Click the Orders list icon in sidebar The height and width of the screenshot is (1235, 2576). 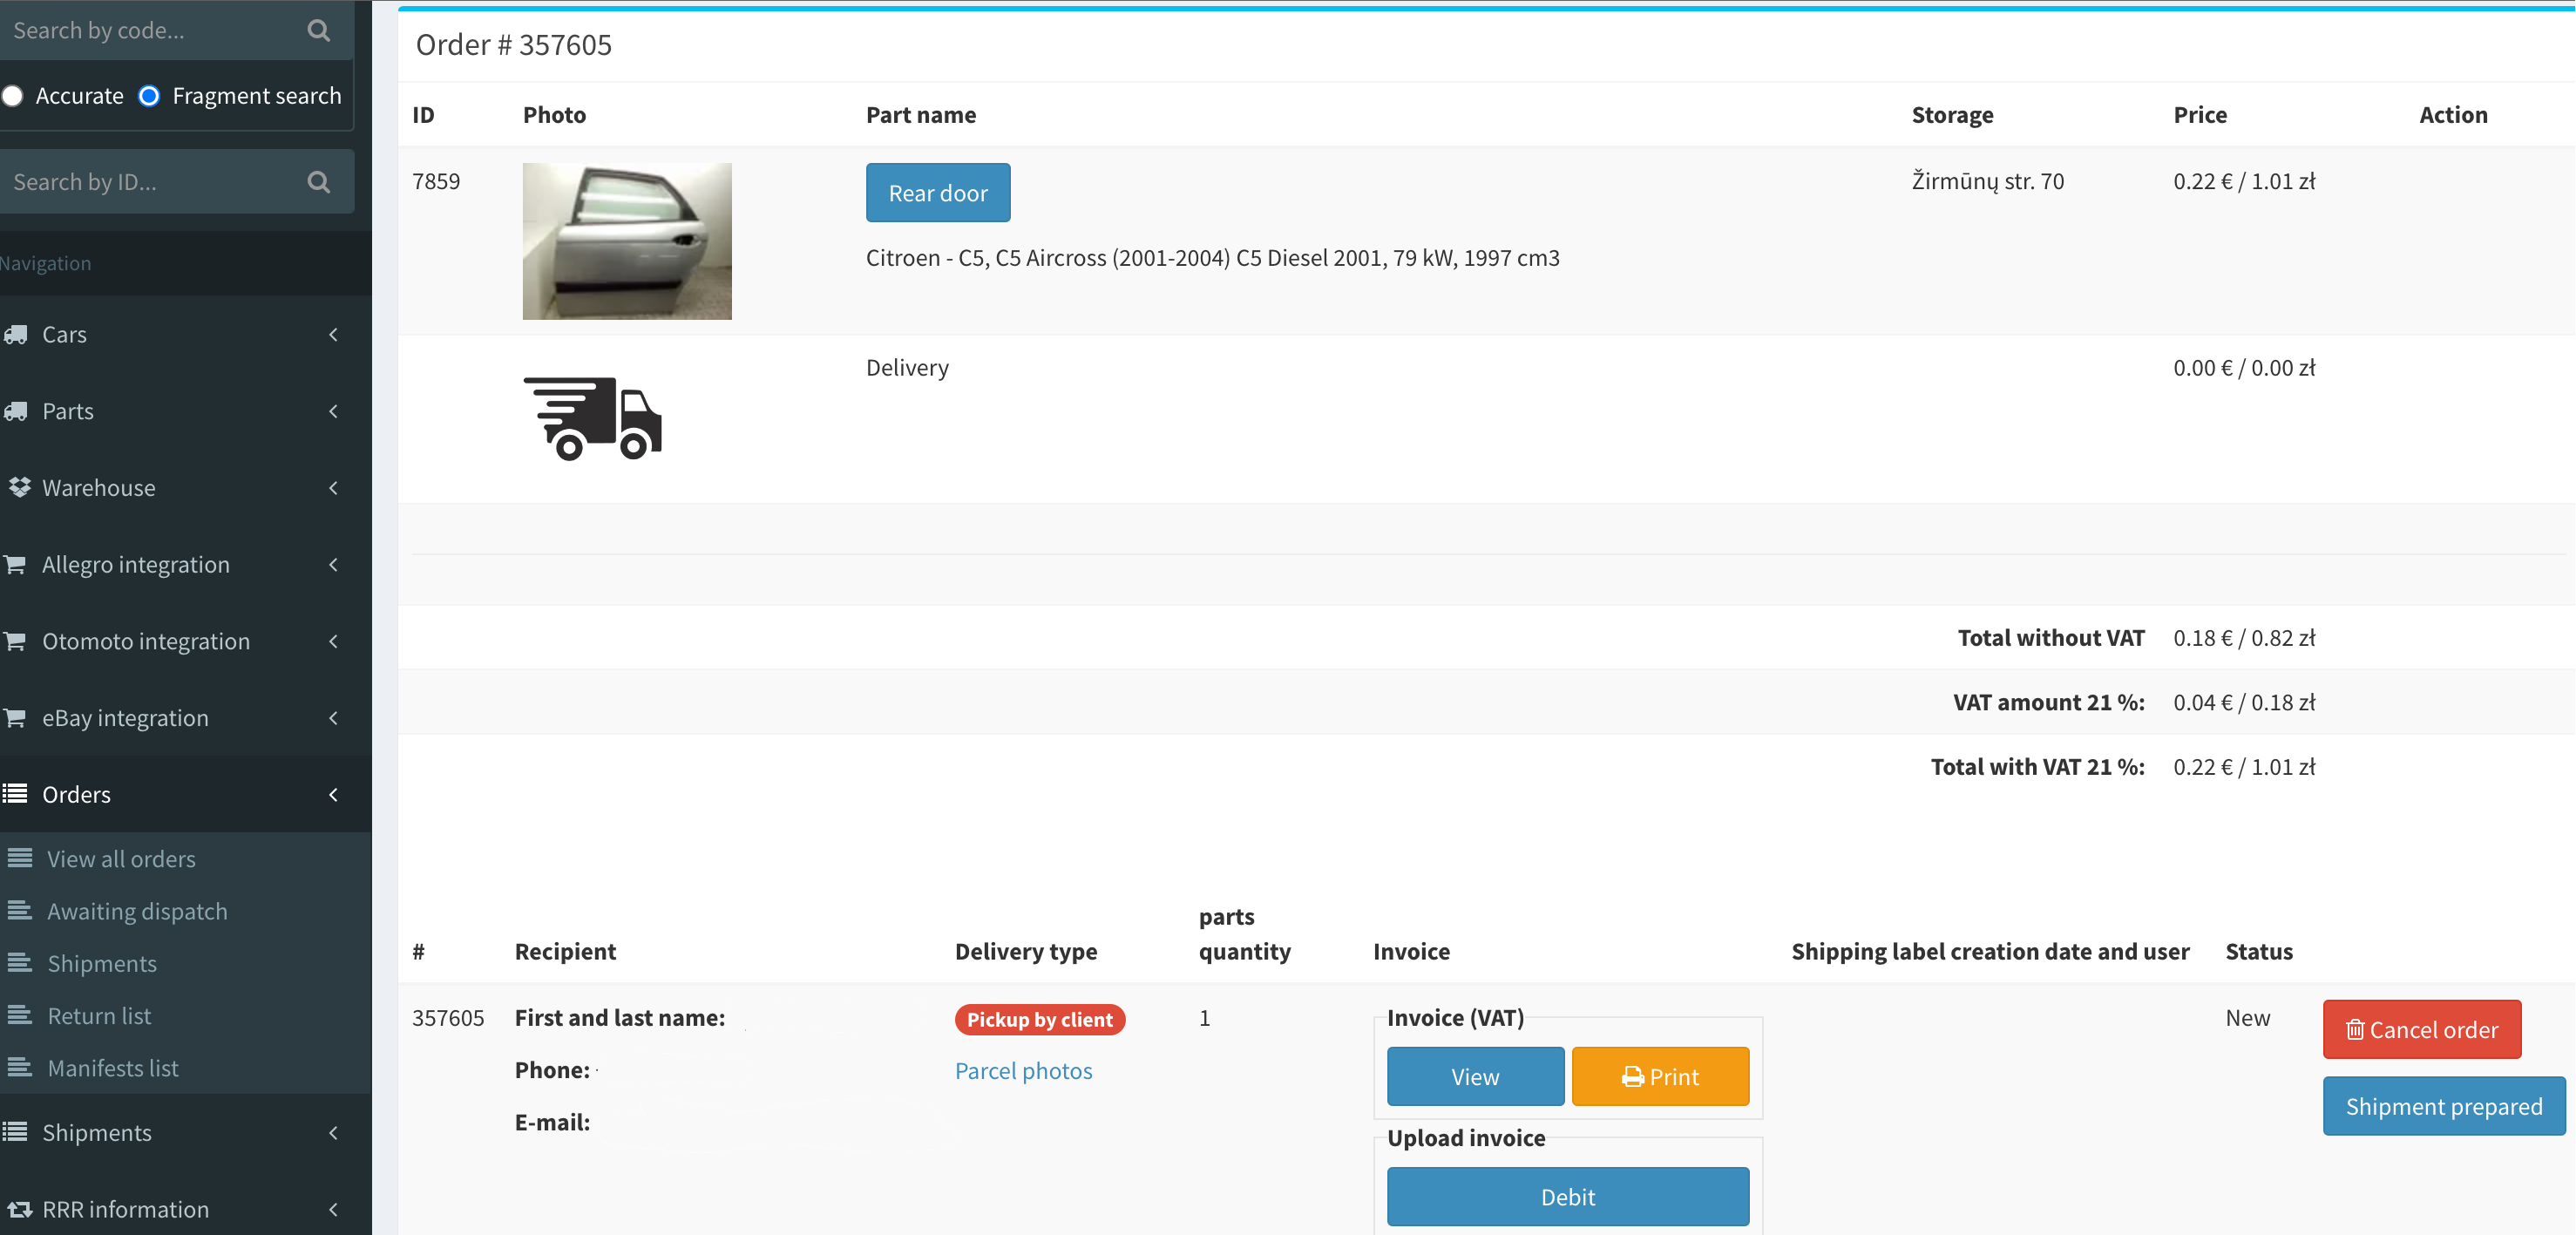16,794
